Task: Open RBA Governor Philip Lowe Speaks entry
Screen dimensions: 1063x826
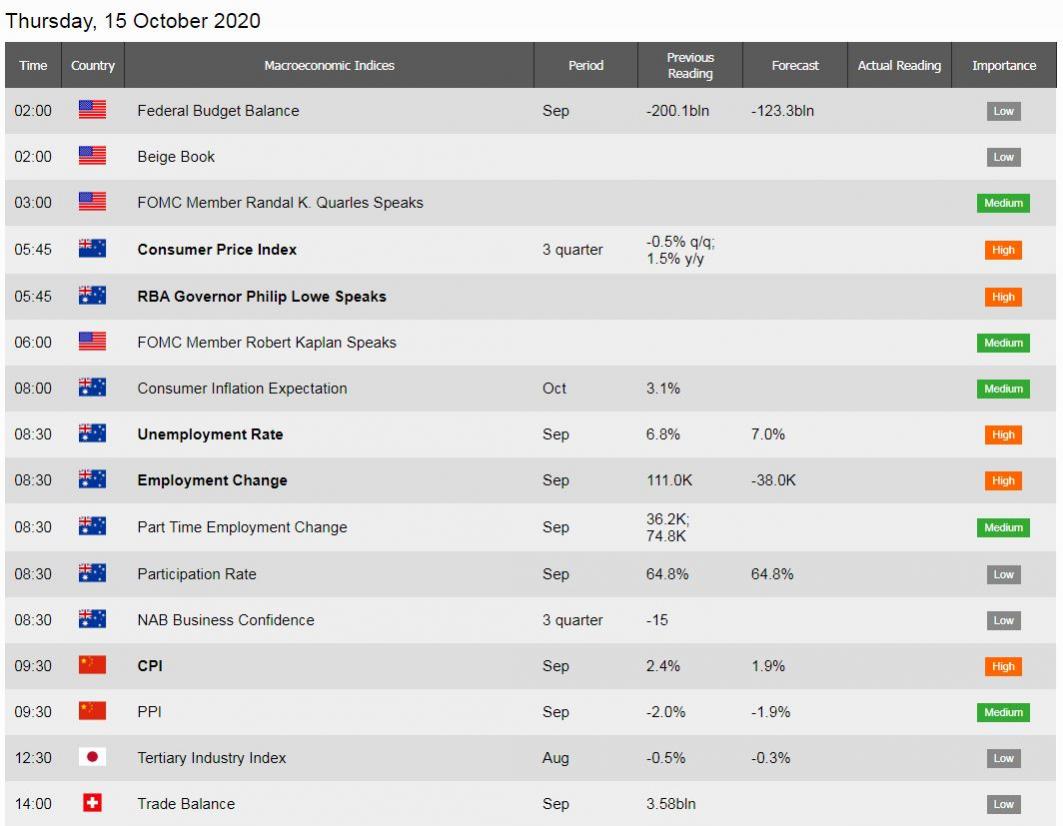Action: [x=262, y=296]
